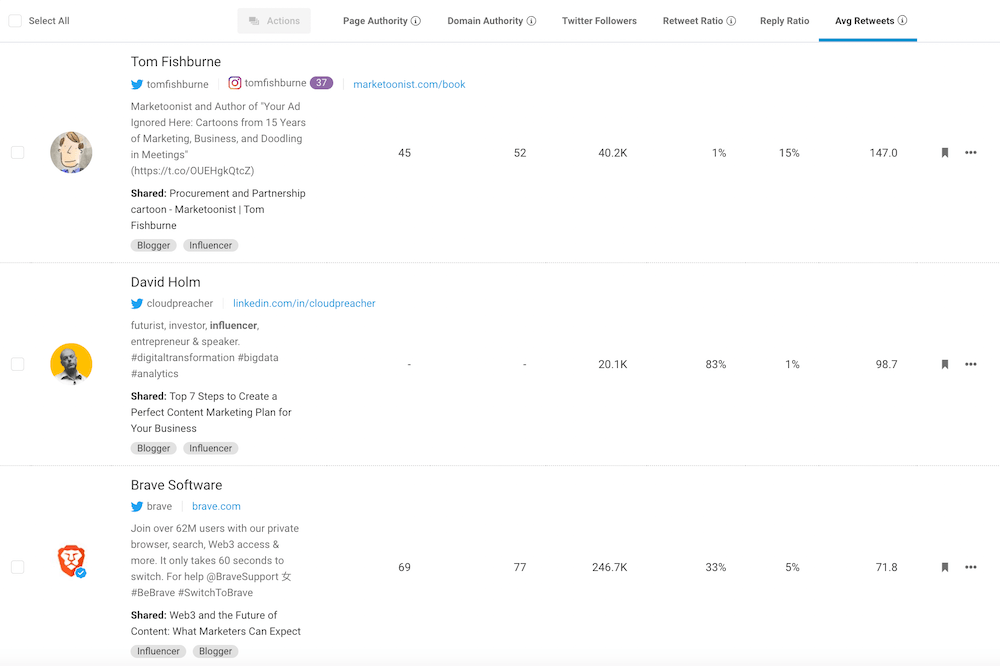Sort by the Domain Authority column
The width and height of the screenshot is (1000, 666).
(x=484, y=19)
